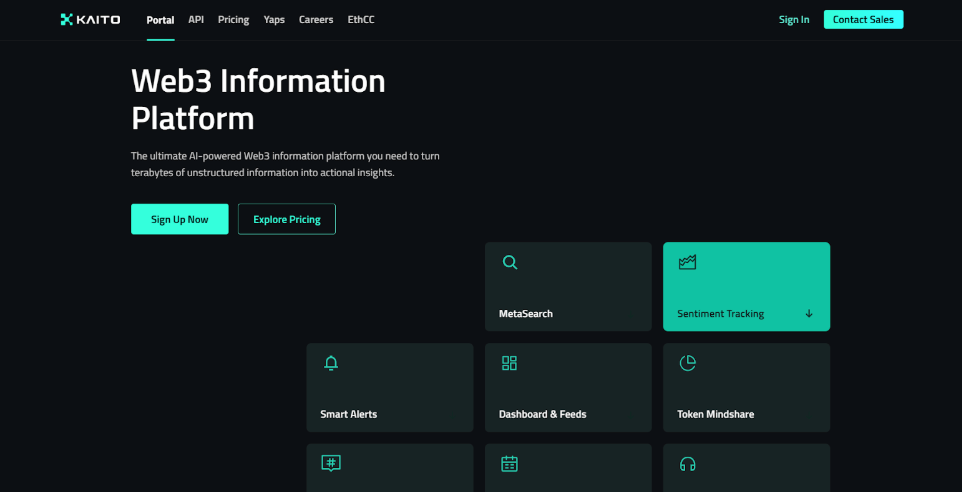Click the Sign In link
This screenshot has height=492, width=962.
coord(794,20)
